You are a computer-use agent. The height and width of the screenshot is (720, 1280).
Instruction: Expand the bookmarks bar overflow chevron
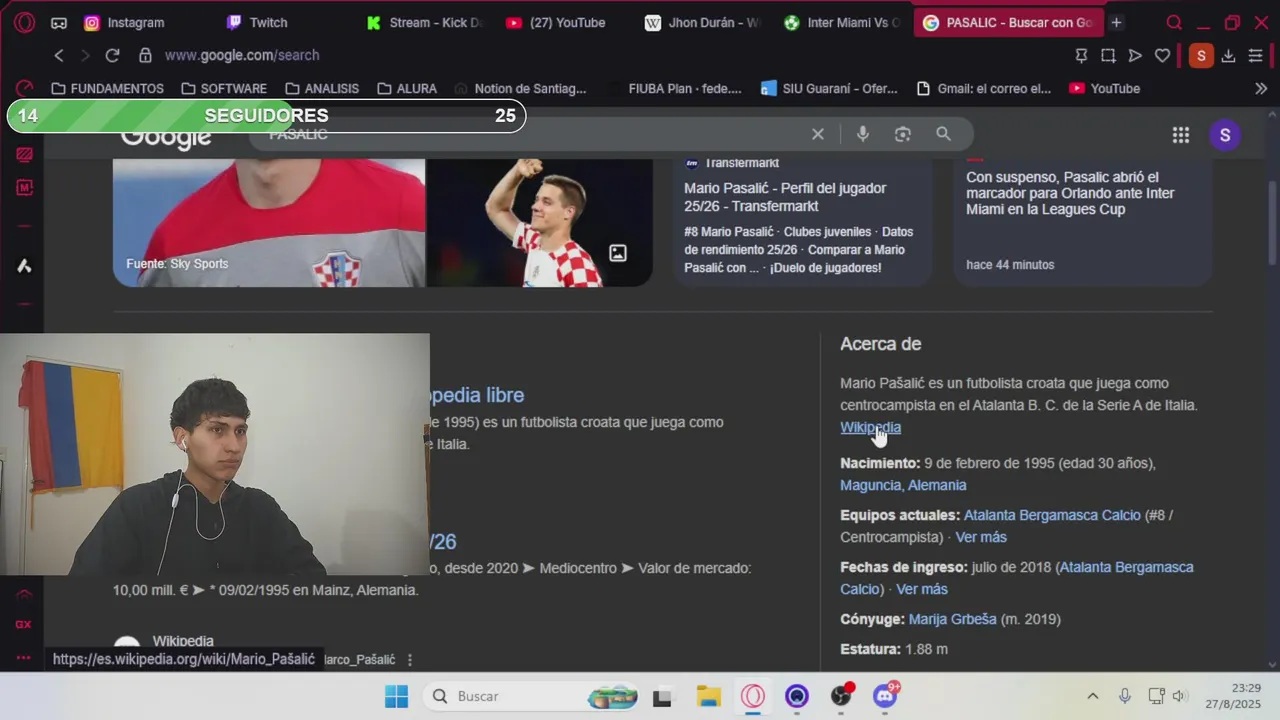click(x=1261, y=88)
